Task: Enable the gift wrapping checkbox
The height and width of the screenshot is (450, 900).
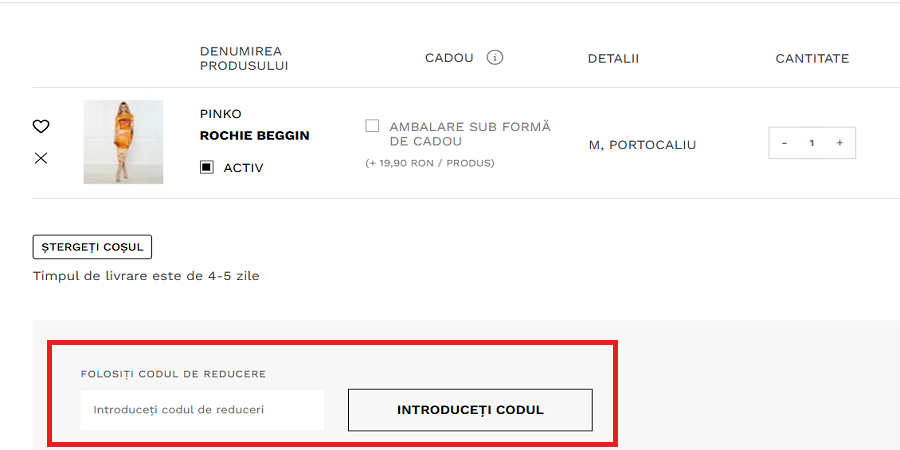Action: click(x=372, y=126)
